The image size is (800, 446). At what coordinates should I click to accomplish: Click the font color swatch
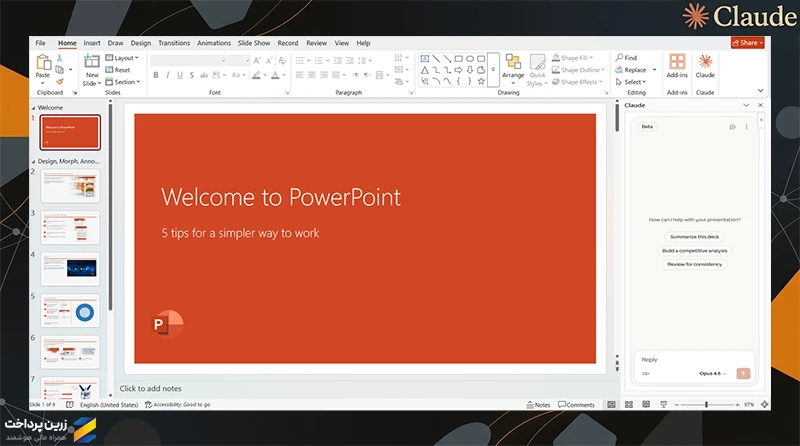(275, 75)
